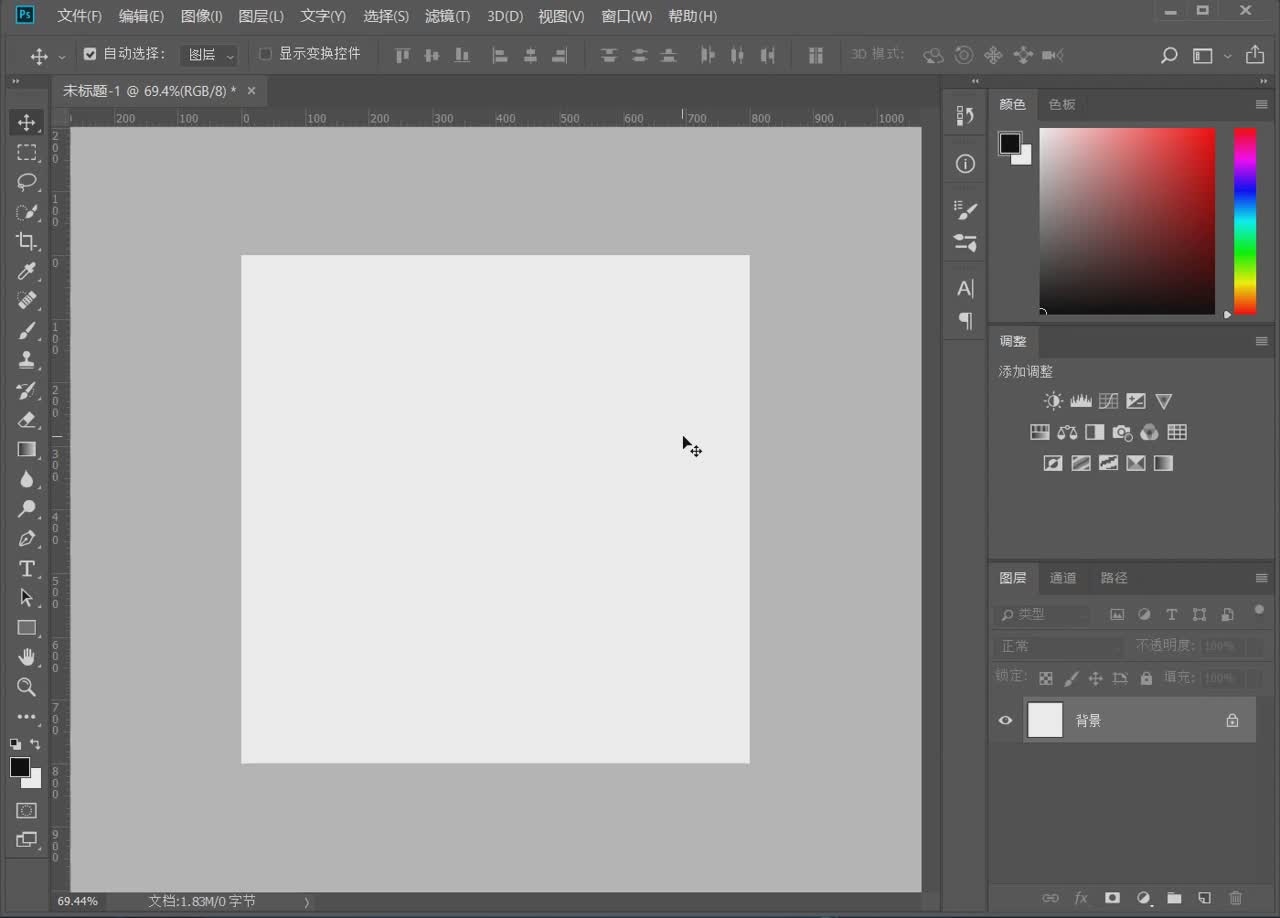Select the Rectangular Marquee tool

coord(27,152)
